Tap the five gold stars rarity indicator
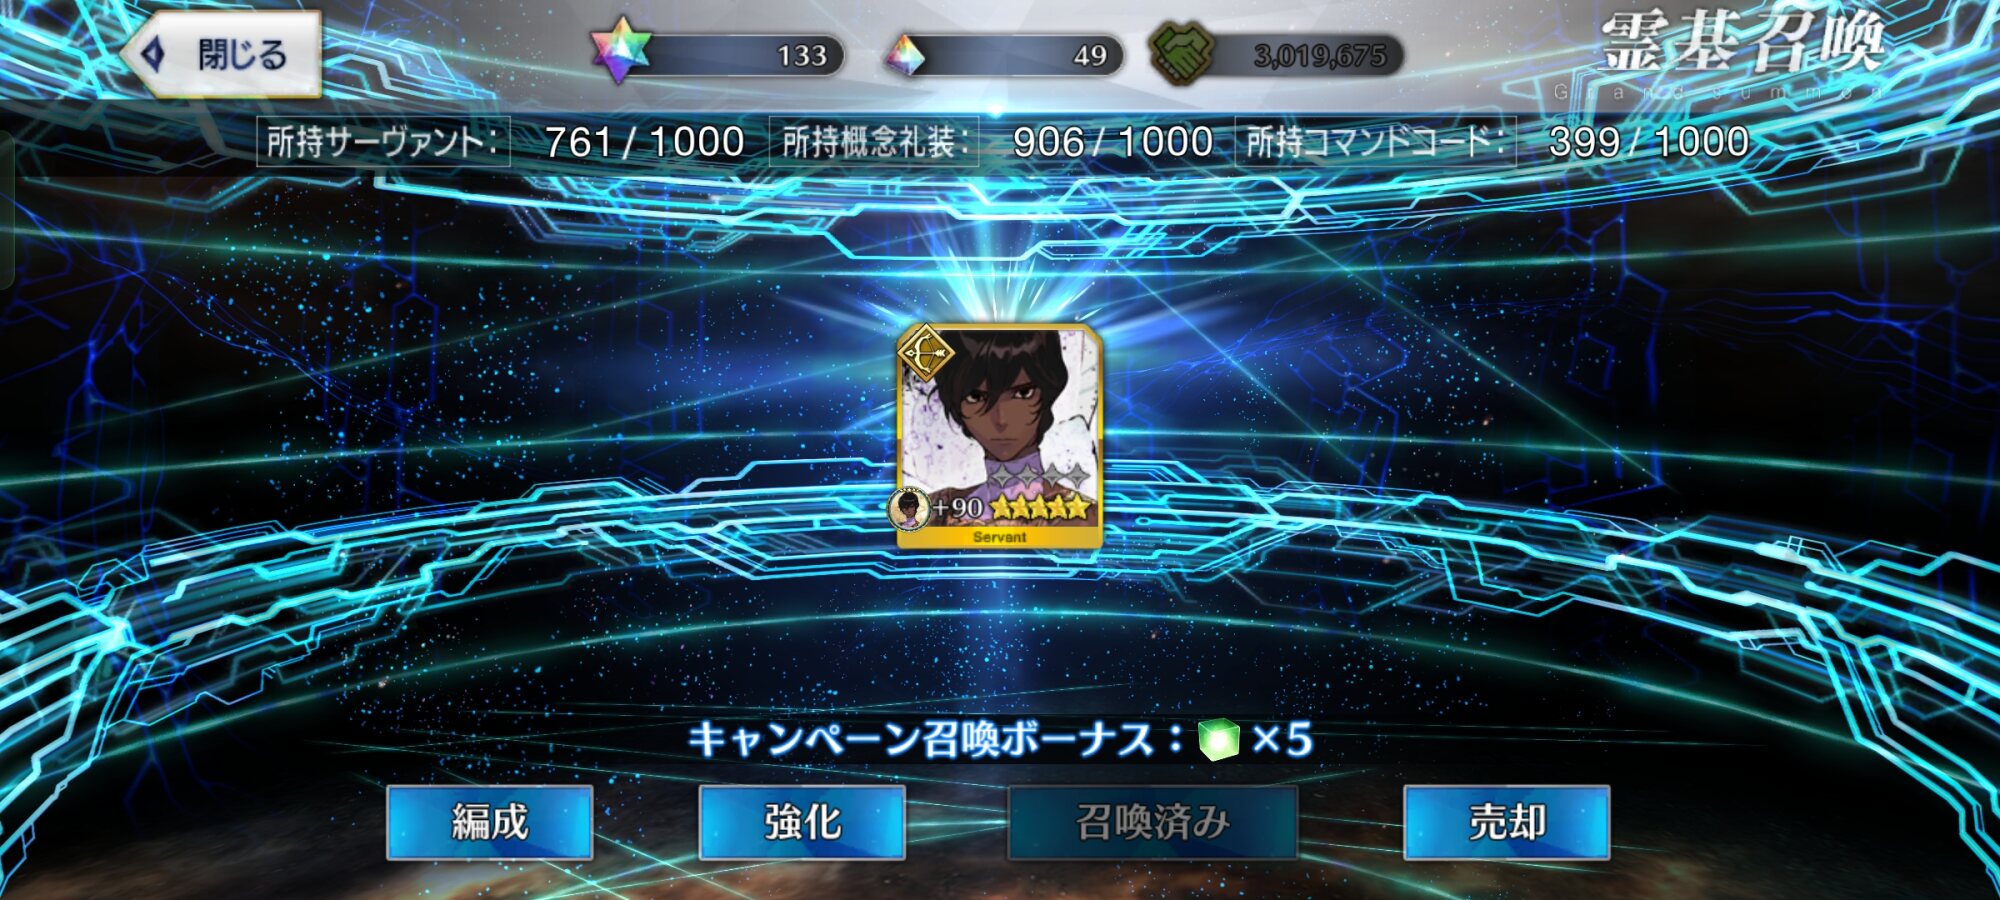2000x900 pixels. pyautogui.click(x=1039, y=507)
